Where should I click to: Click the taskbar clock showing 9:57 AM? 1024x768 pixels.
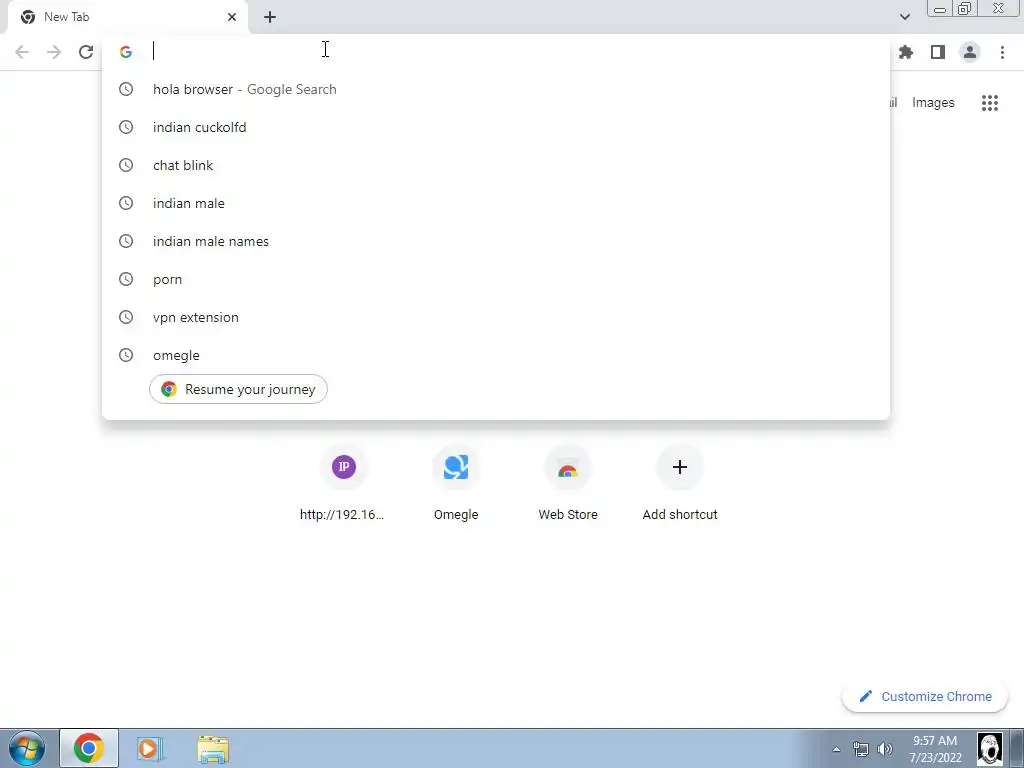tap(935, 749)
